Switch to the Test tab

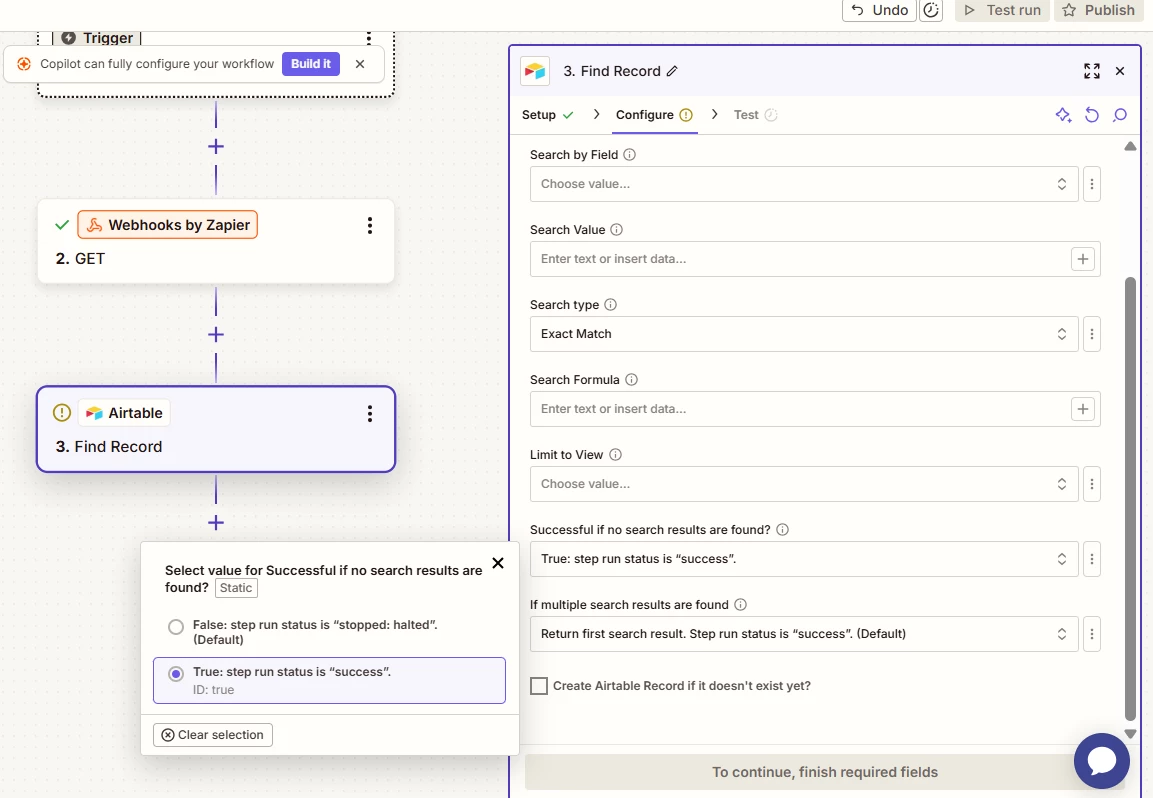click(755, 115)
